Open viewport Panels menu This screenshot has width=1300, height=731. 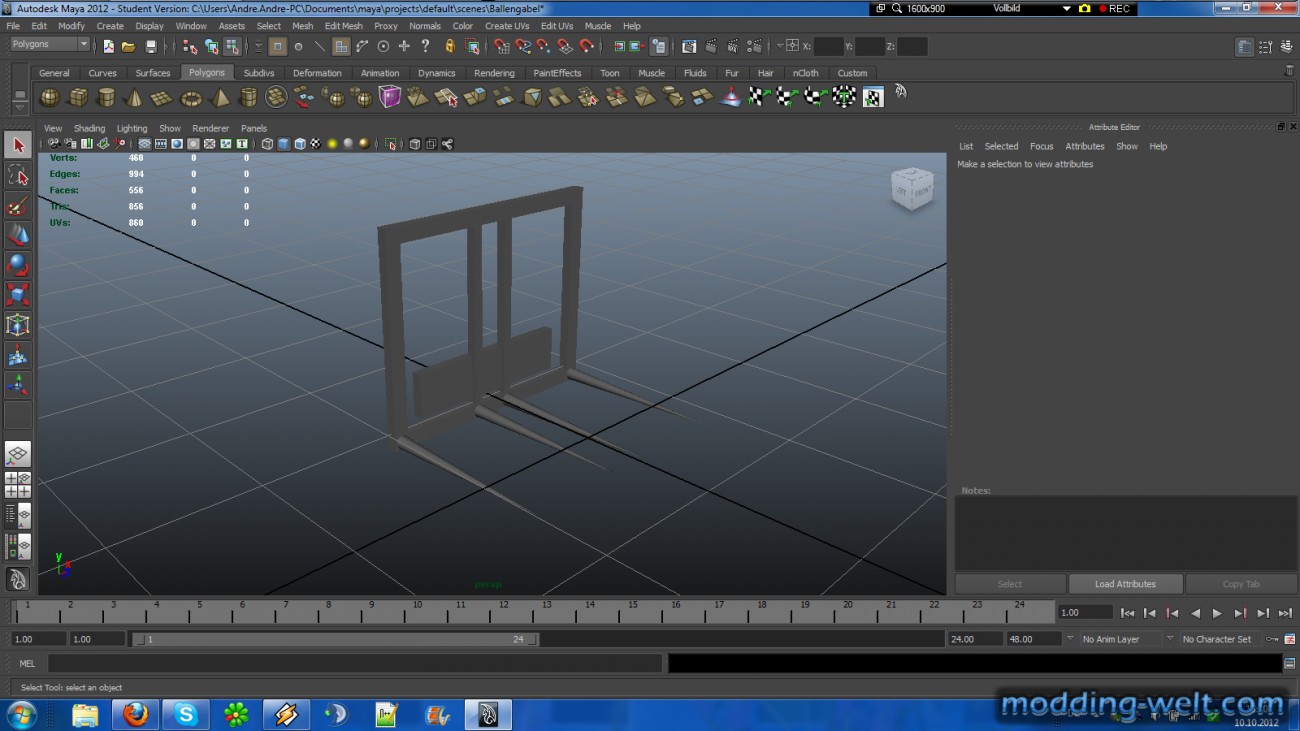pyautogui.click(x=254, y=128)
